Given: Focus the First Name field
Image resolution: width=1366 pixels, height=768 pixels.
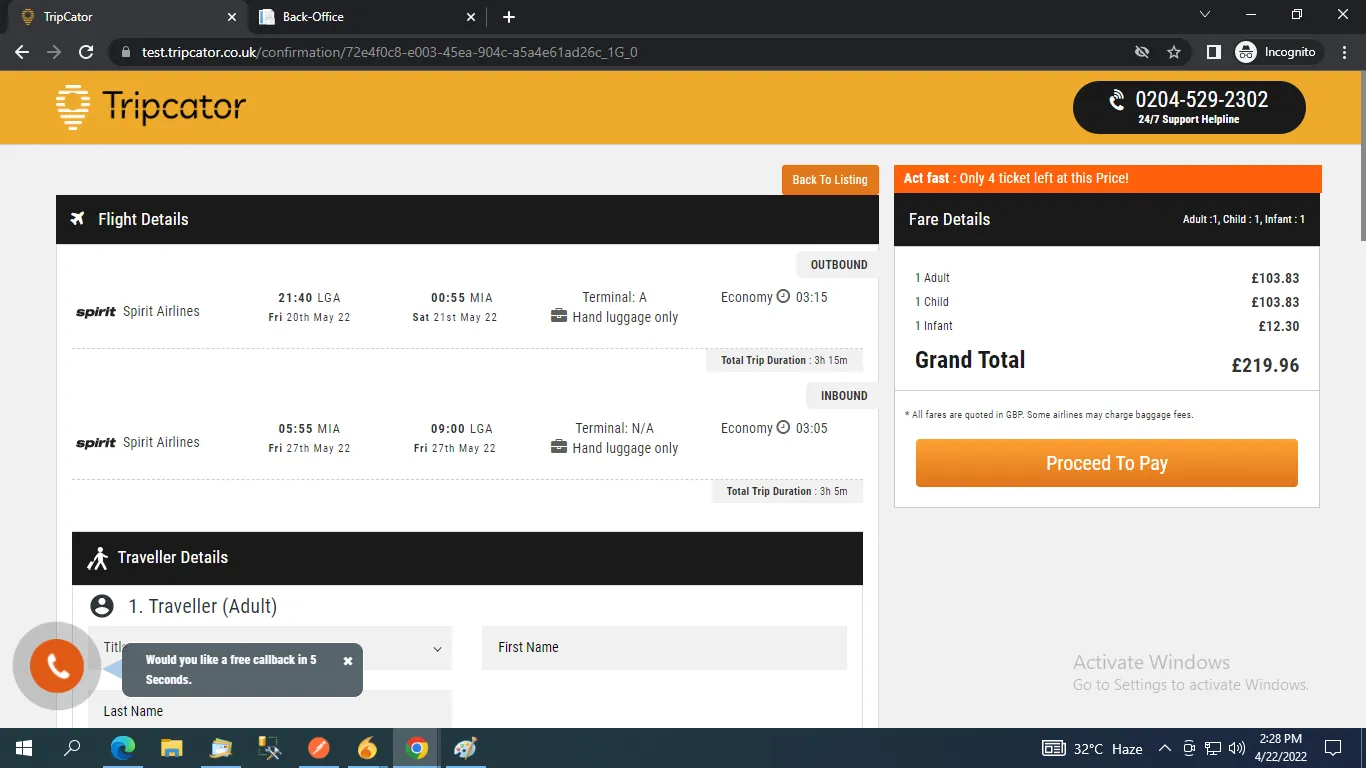Looking at the screenshot, I should (664, 648).
